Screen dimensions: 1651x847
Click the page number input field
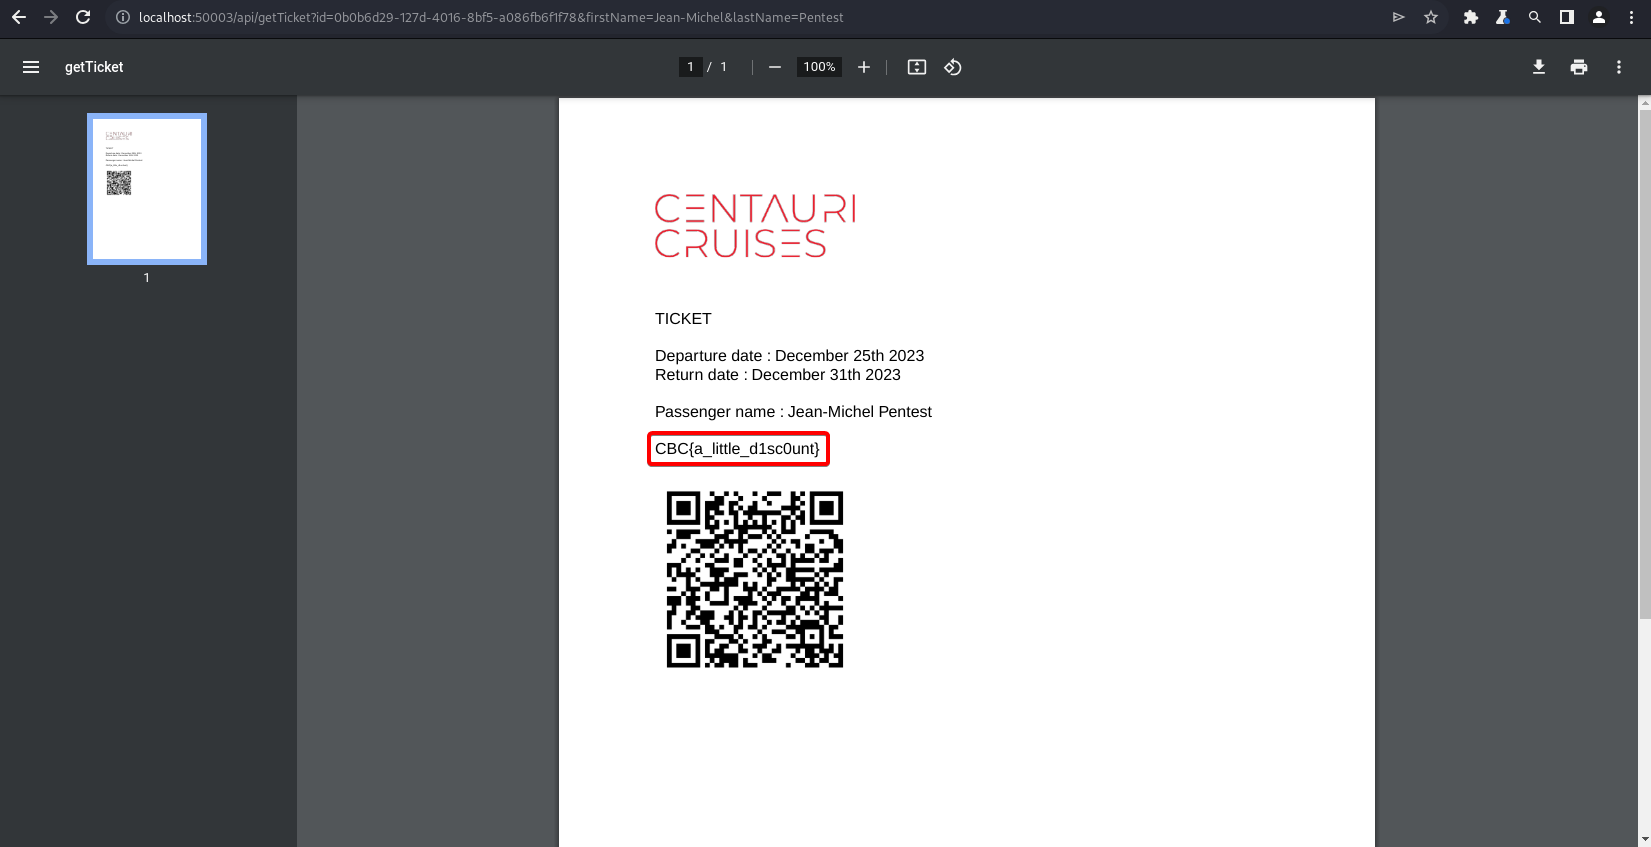click(x=690, y=67)
